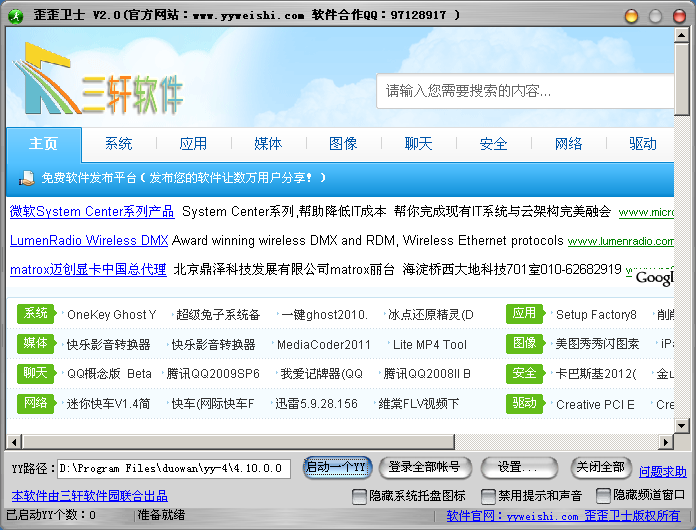Switch to the 主页 tab
The width and height of the screenshot is (696, 530).
44,144
